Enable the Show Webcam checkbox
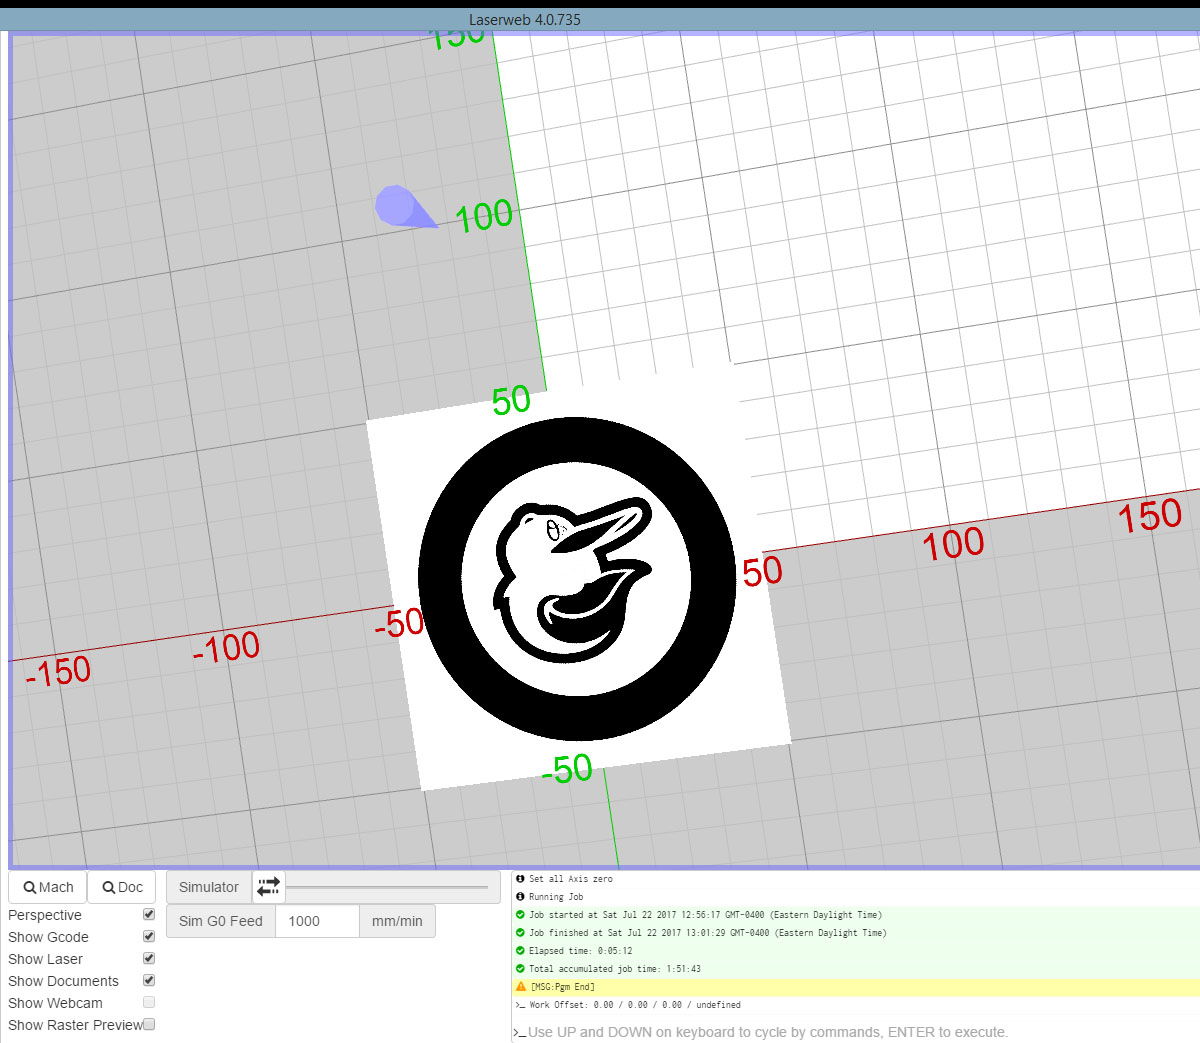This screenshot has height=1043, width=1200. 149,1002
